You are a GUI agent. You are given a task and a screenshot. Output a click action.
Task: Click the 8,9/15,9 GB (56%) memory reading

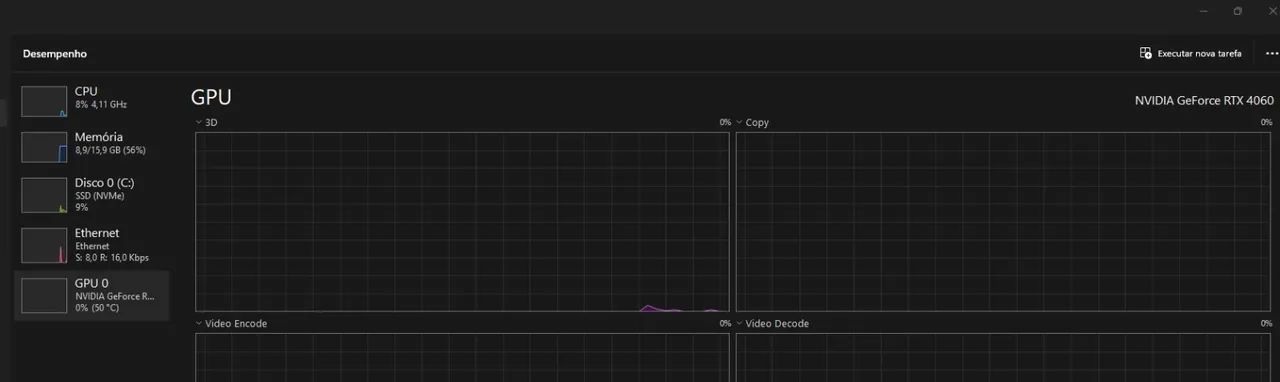click(x=110, y=150)
